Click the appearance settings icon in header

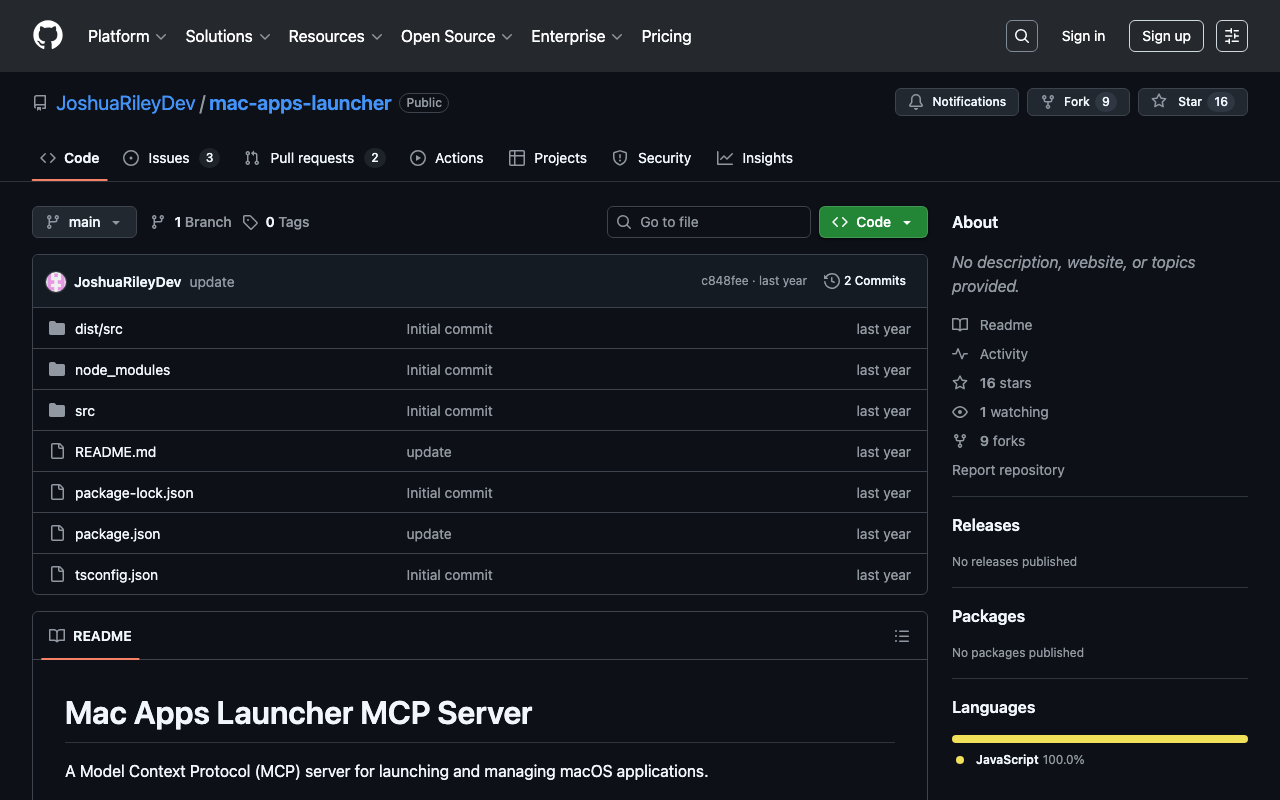(1231, 36)
